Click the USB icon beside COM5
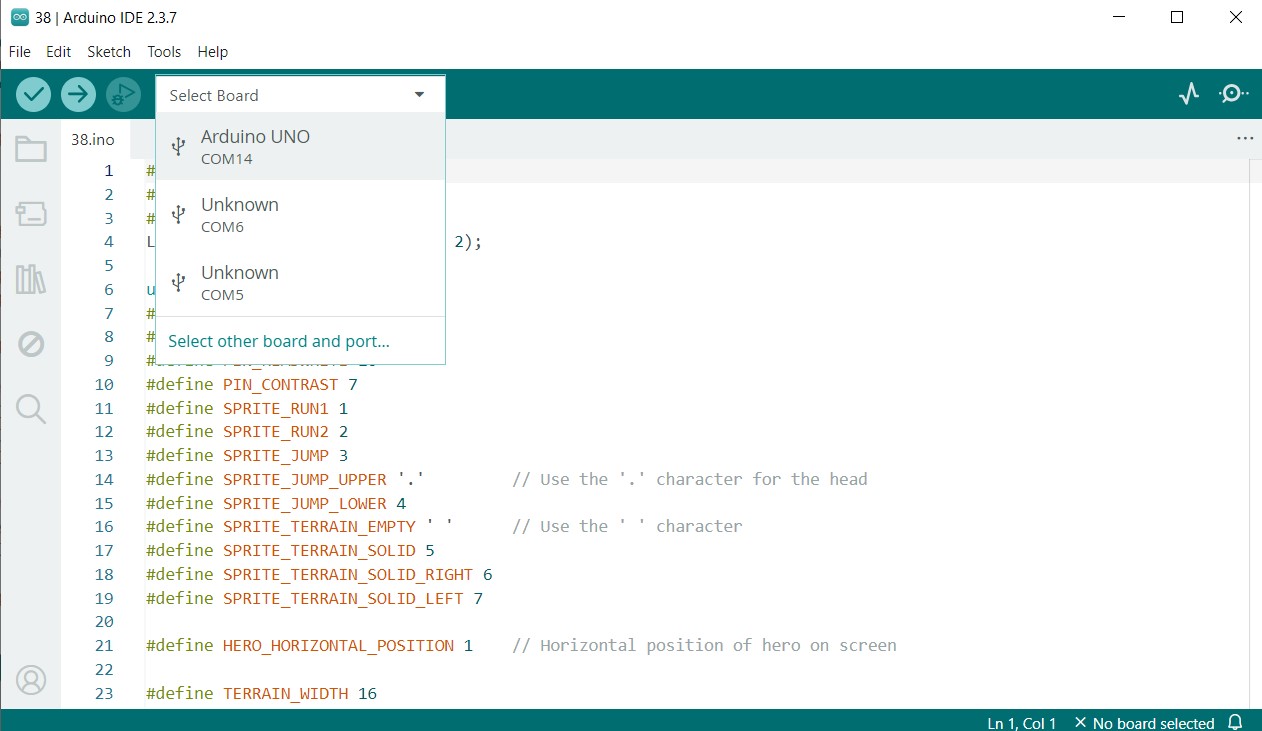1262x731 pixels. pos(178,282)
